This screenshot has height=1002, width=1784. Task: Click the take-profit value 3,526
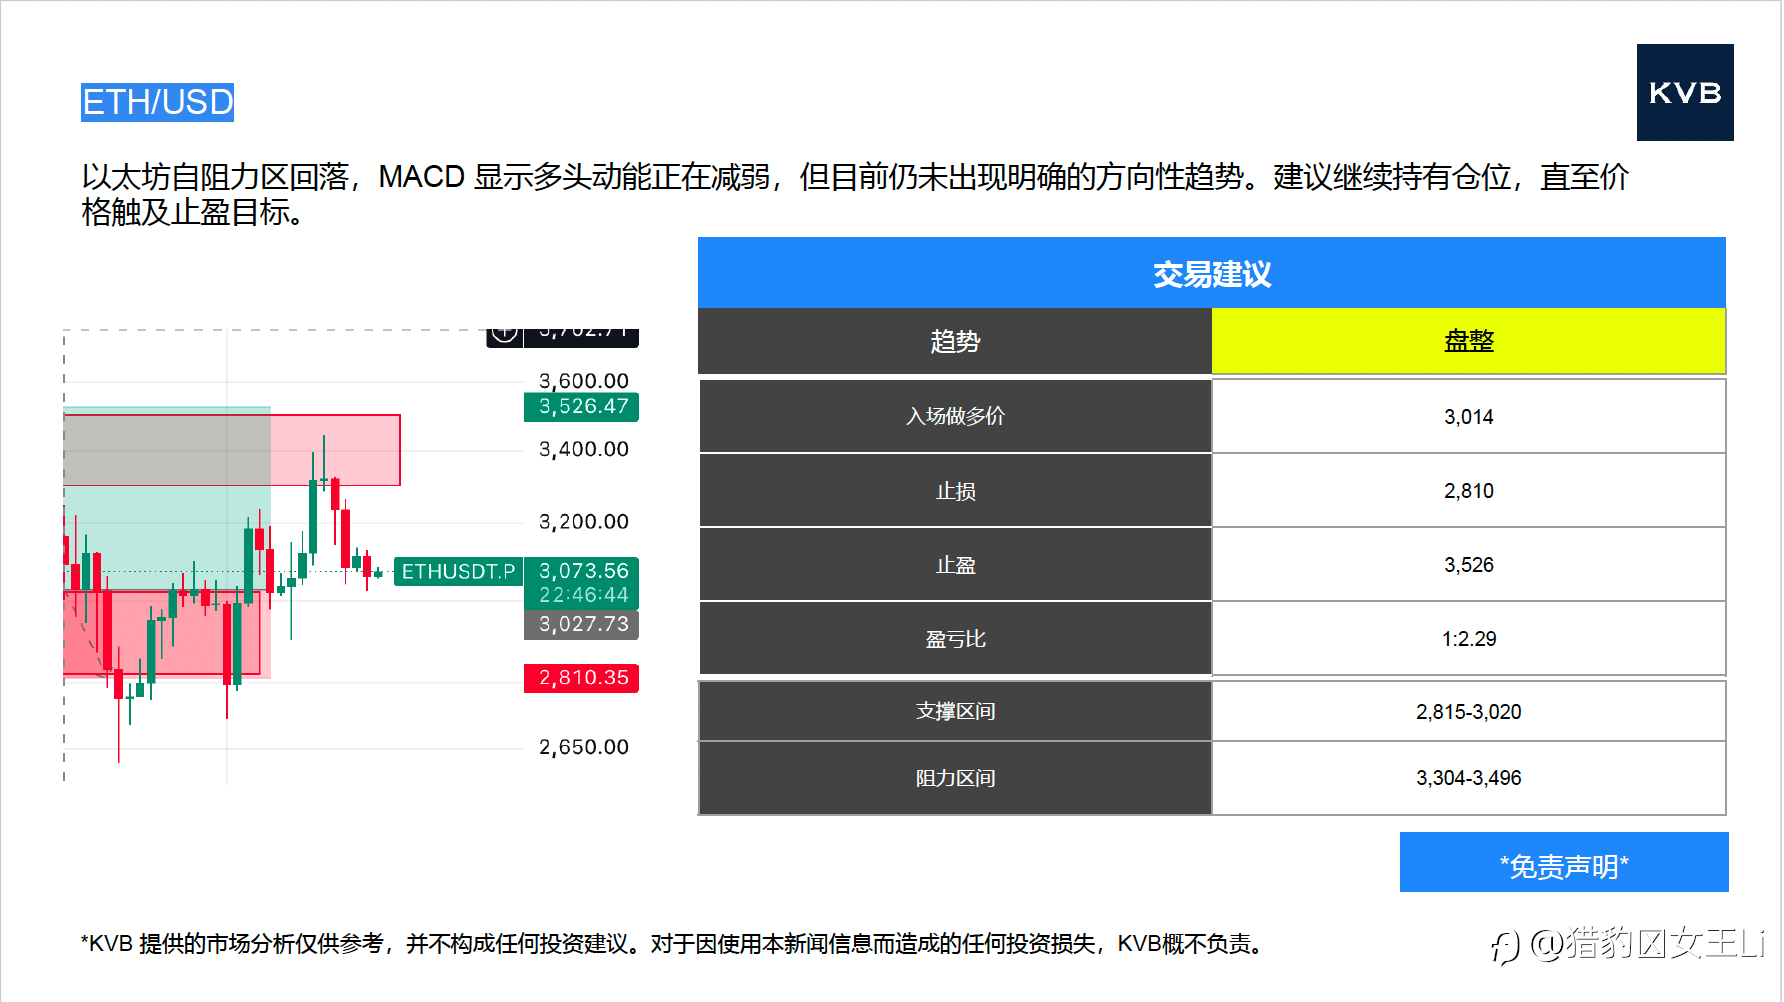(1469, 565)
